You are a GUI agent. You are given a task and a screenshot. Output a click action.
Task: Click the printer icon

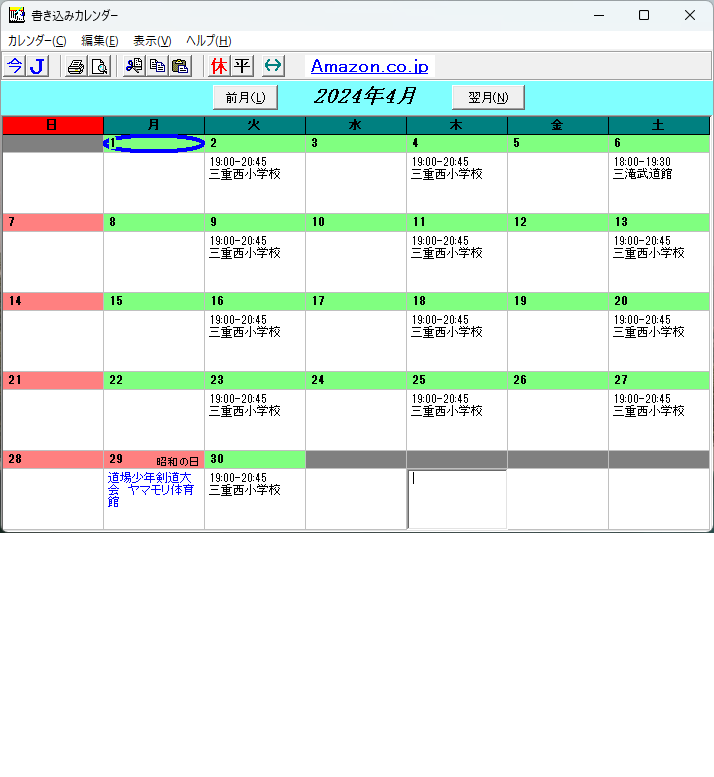[x=76, y=66]
